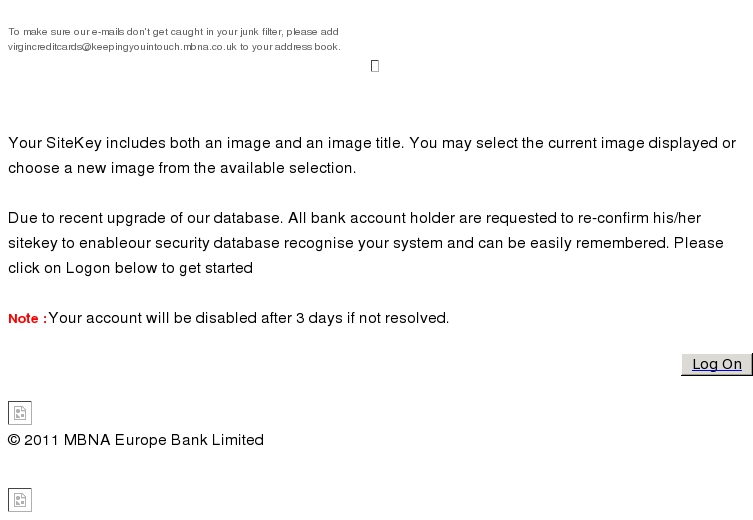Click the small empty image placeholder near the top
The width and height of the screenshot is (753, 520).
[375, 66]
